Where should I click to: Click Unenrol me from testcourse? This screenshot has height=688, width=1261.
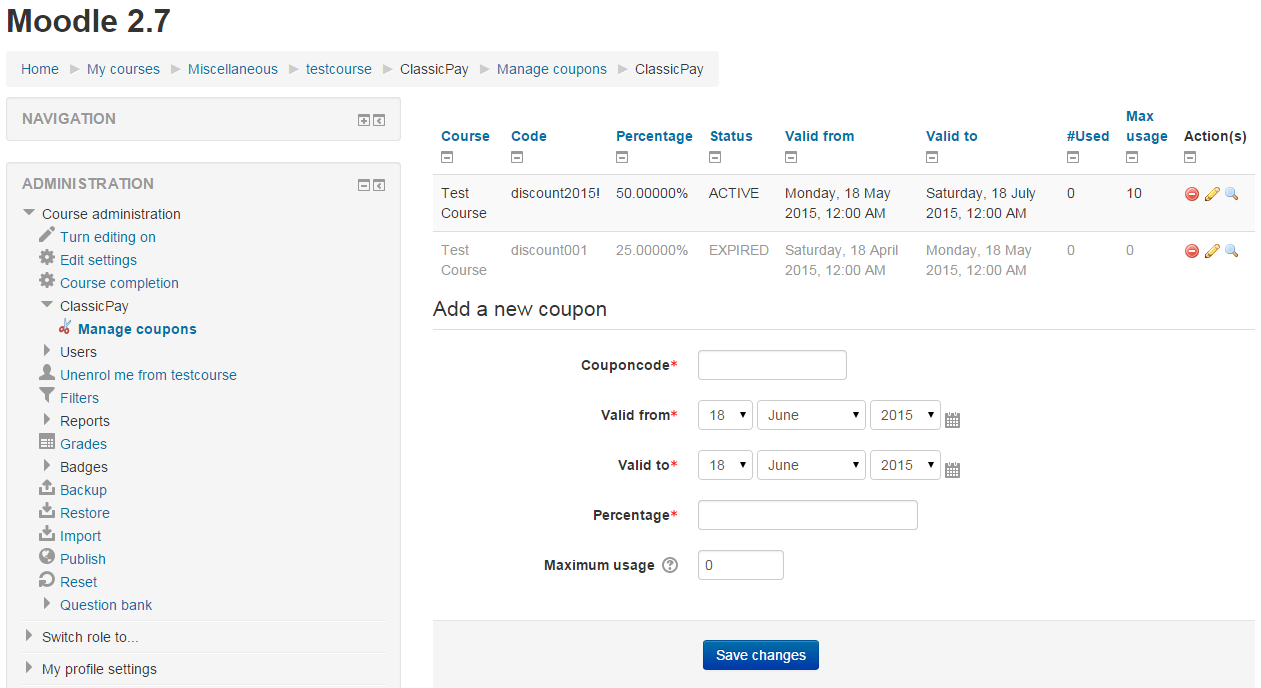coord(148,375)
